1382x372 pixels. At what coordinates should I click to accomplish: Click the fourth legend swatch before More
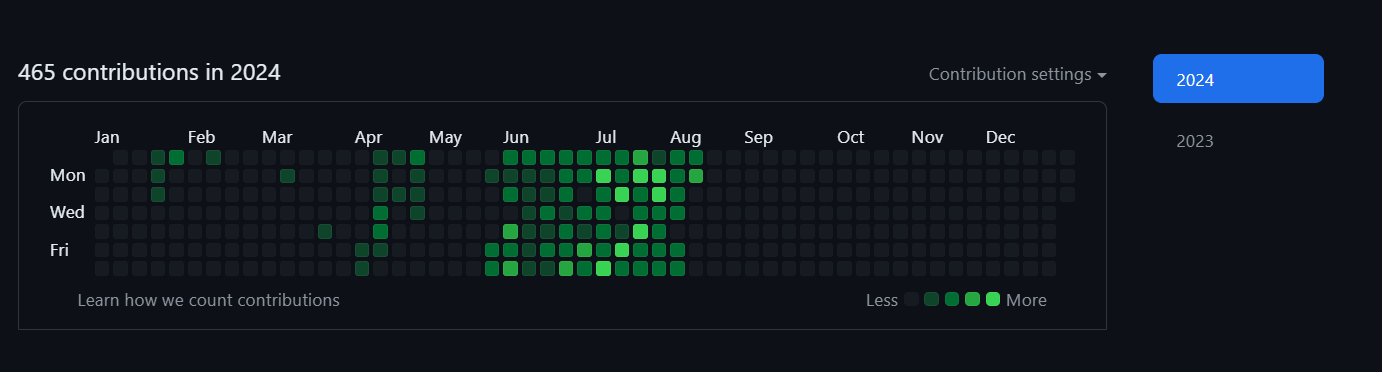(932, 299)
